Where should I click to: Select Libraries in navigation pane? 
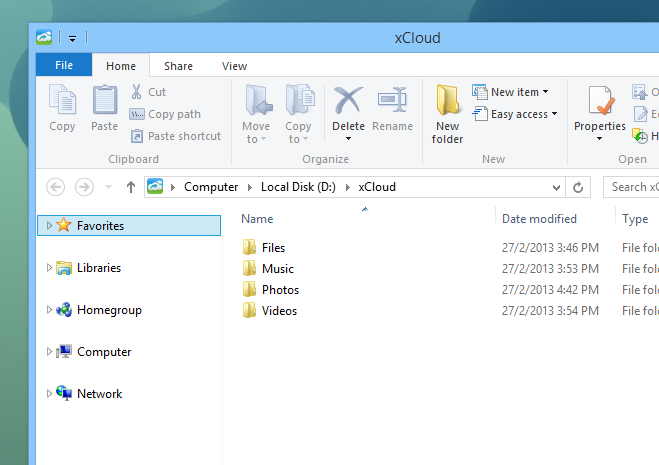click(99, 268)
